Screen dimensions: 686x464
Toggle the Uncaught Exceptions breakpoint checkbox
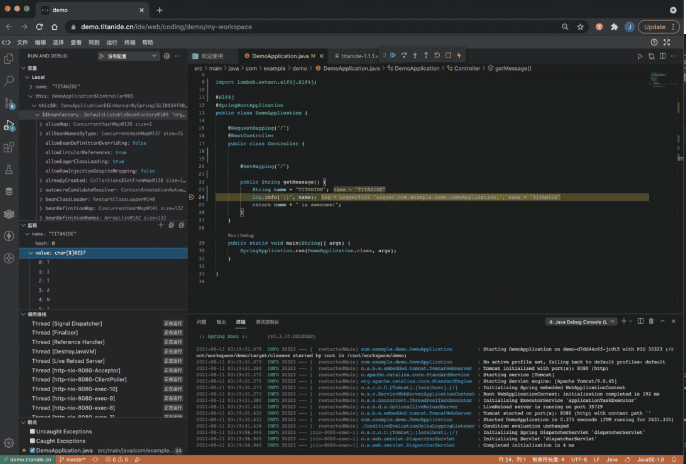(30, 431)
